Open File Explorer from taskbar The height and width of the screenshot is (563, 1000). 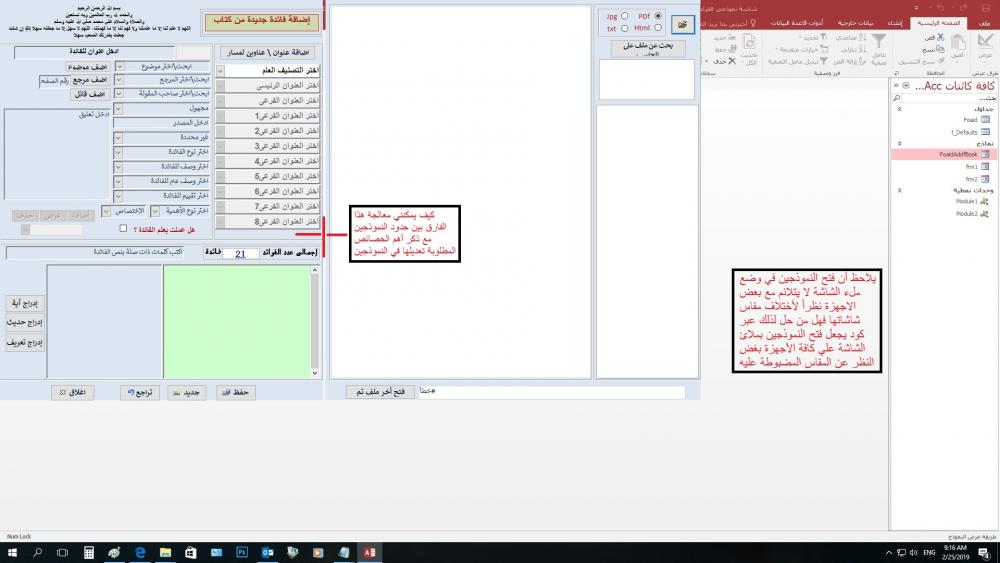[165, 552]
